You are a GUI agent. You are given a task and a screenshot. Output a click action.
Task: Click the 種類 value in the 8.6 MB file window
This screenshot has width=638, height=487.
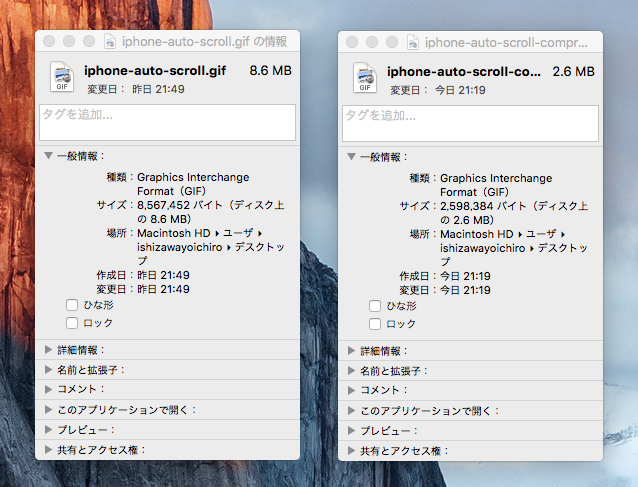tap(193, 184)
